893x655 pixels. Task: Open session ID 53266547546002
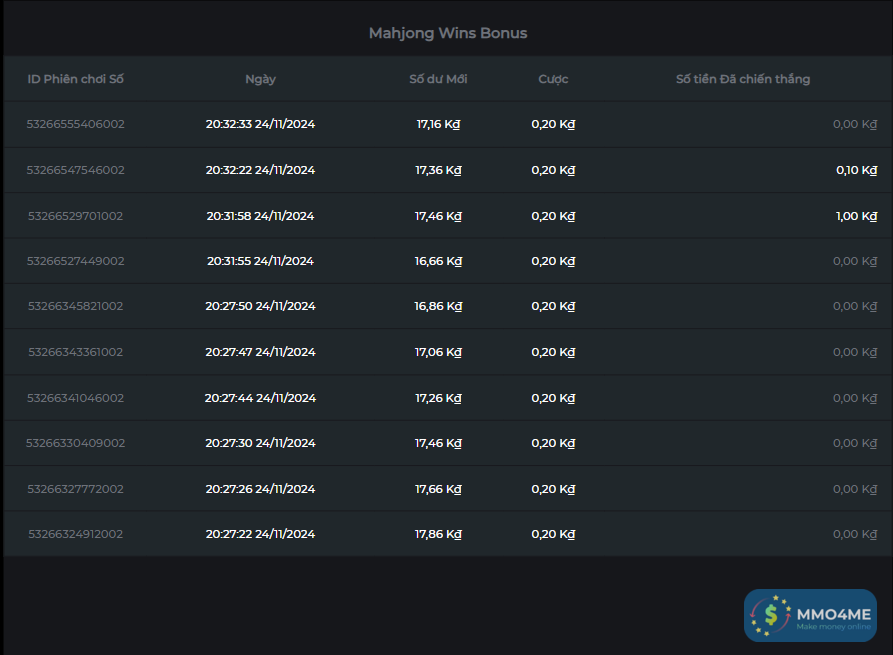point(76,170)
